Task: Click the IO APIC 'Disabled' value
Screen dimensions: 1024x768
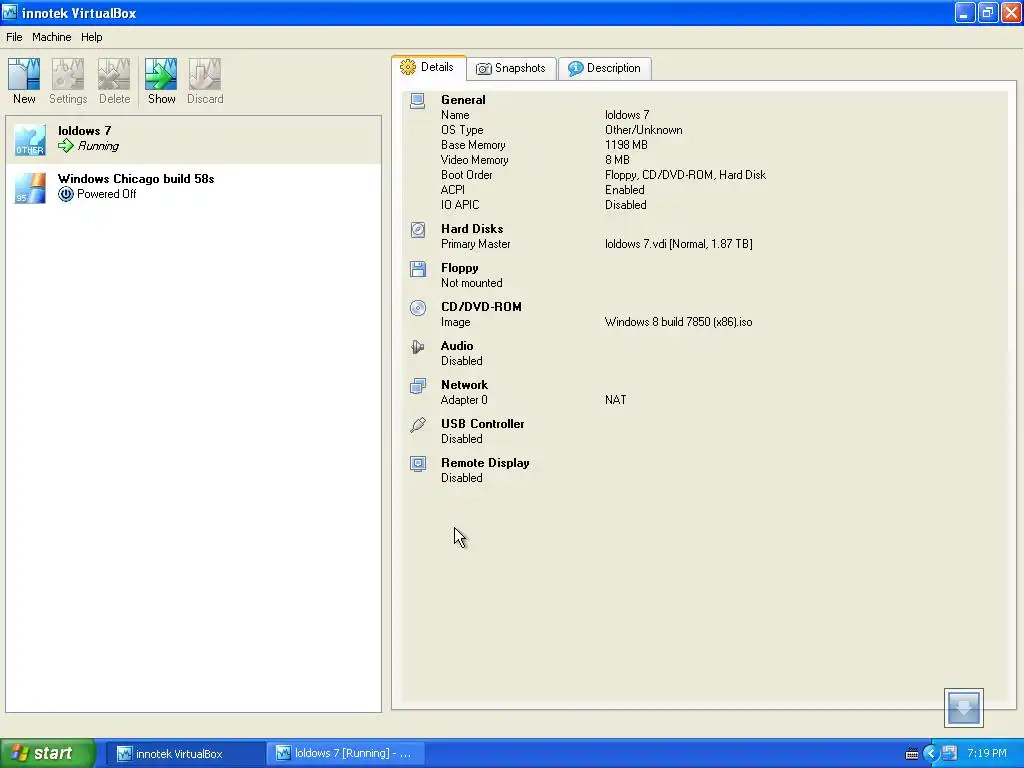Action: (x=626, y=205)
